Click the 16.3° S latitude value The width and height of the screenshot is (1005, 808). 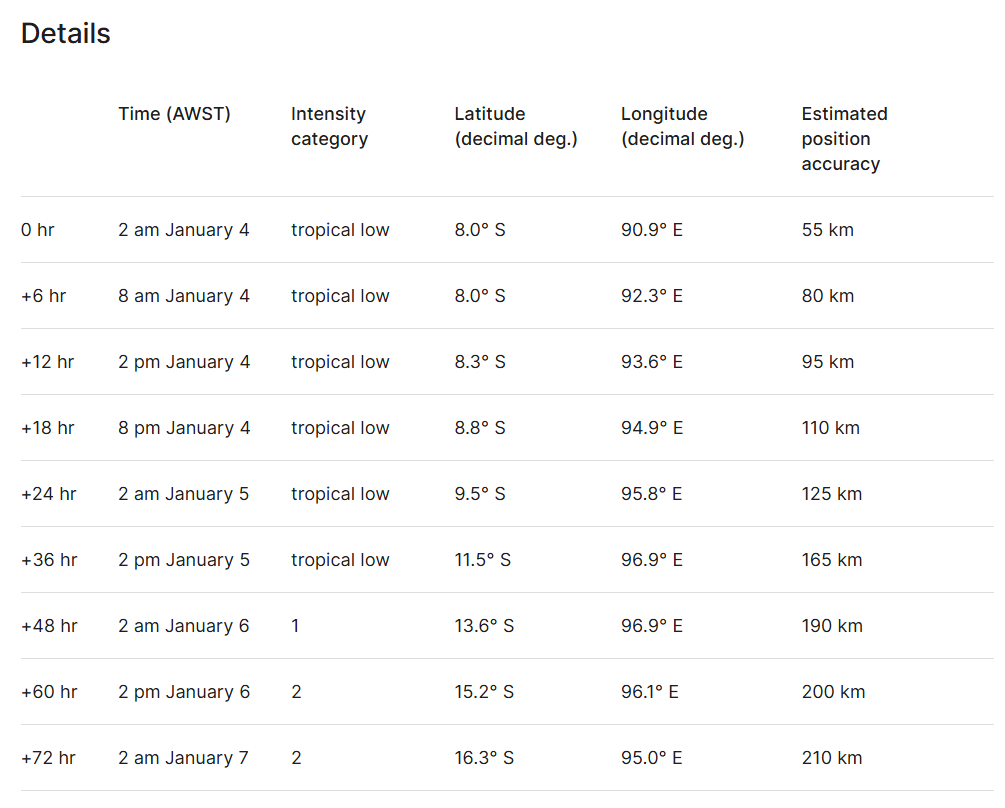click(x=484, y=758)
